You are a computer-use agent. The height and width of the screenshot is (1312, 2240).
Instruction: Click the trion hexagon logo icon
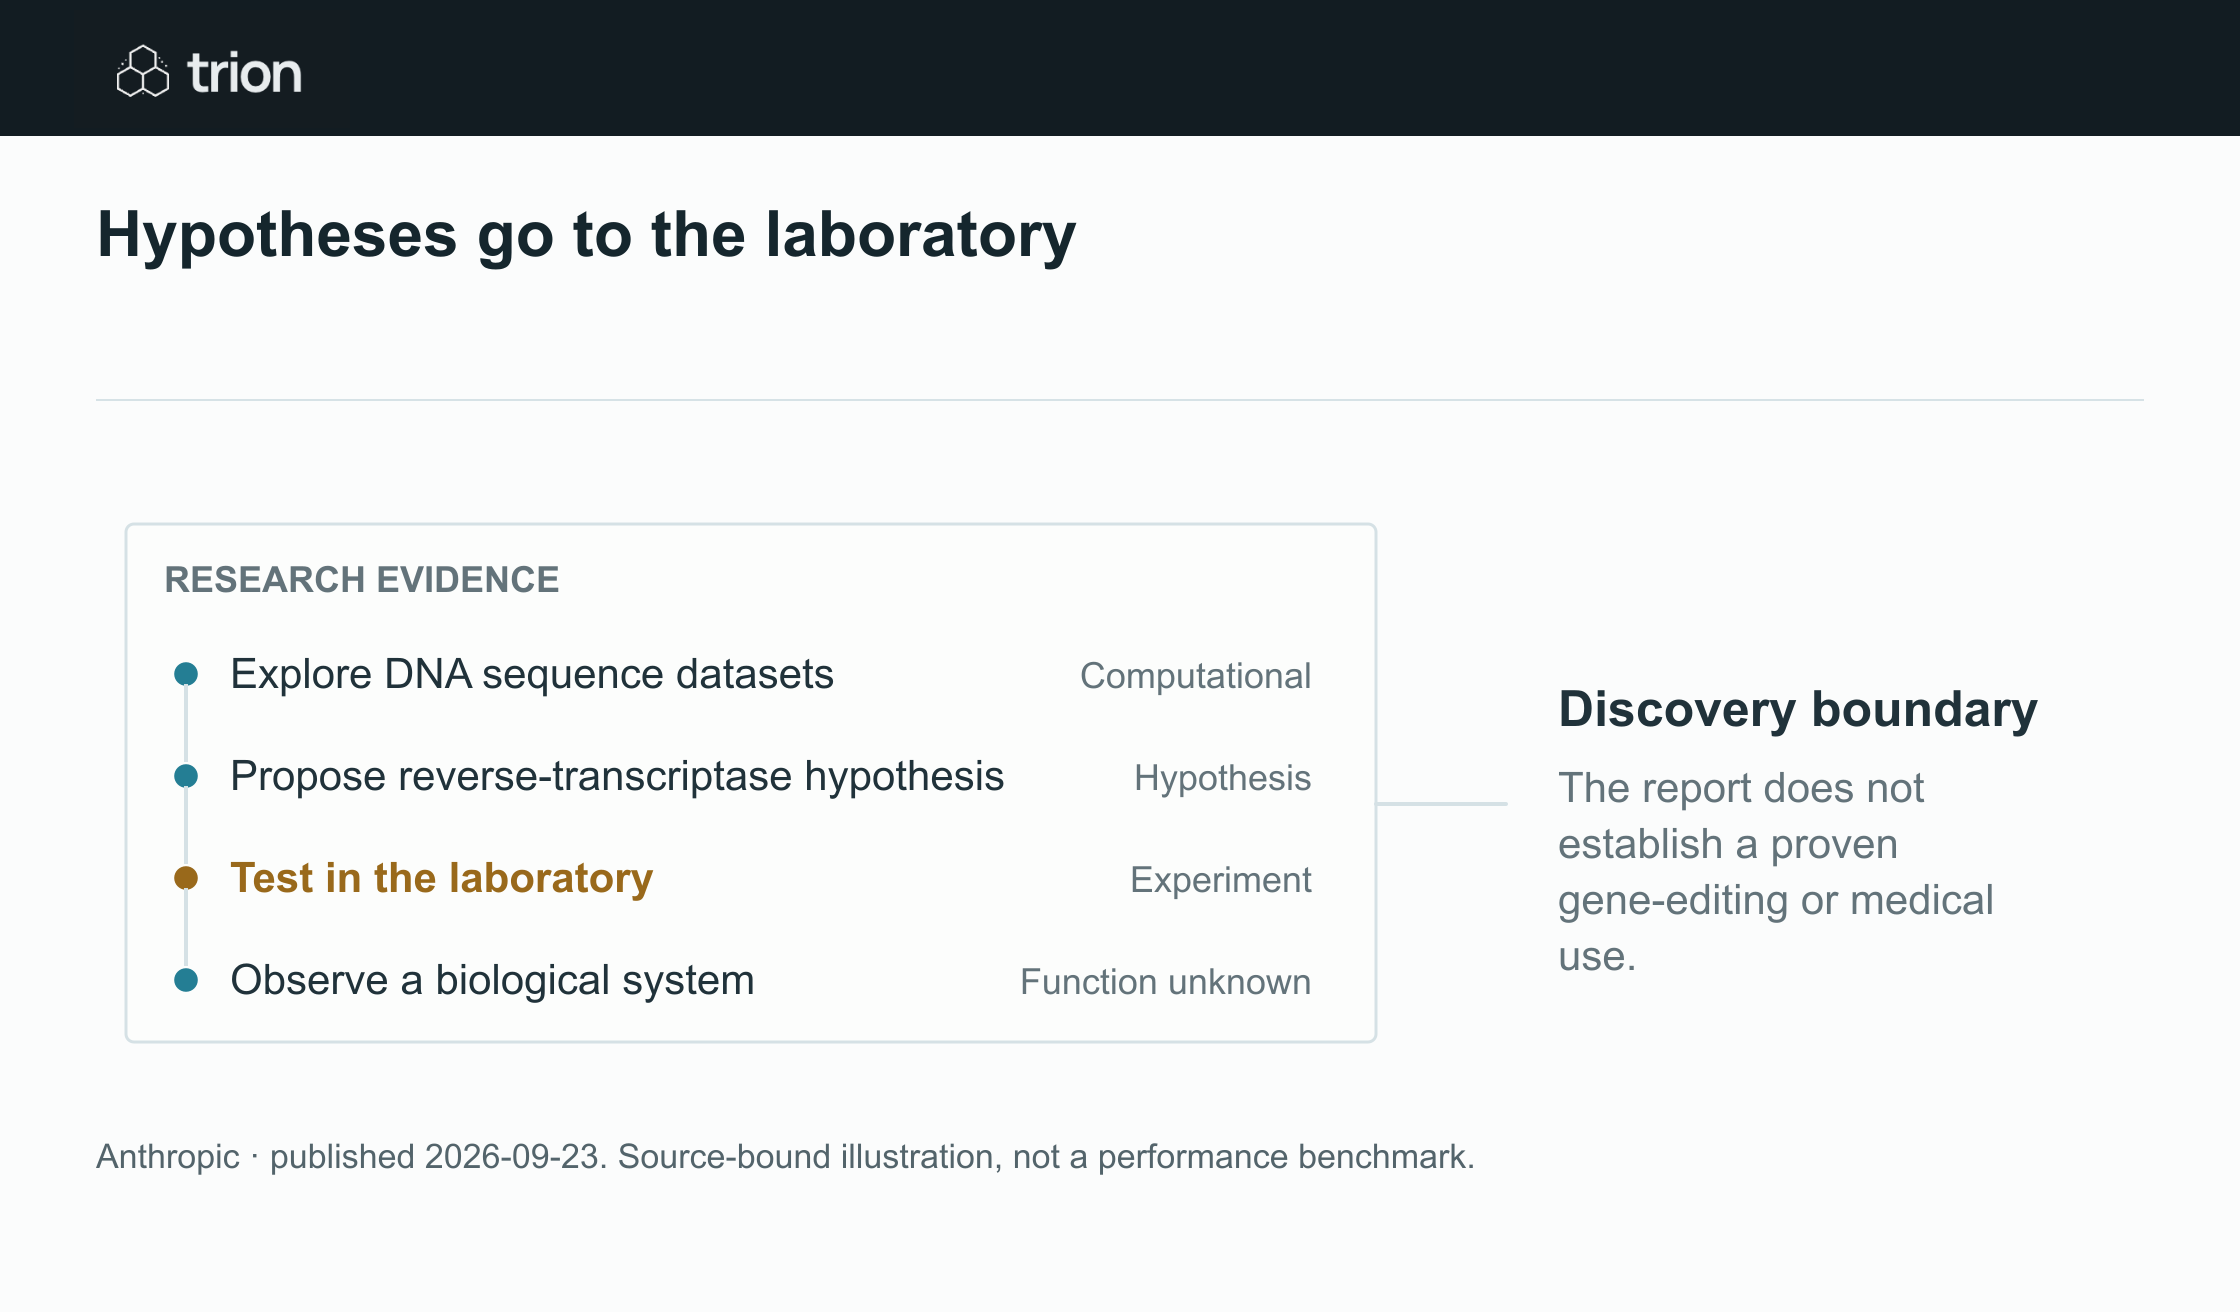point(143,72)
